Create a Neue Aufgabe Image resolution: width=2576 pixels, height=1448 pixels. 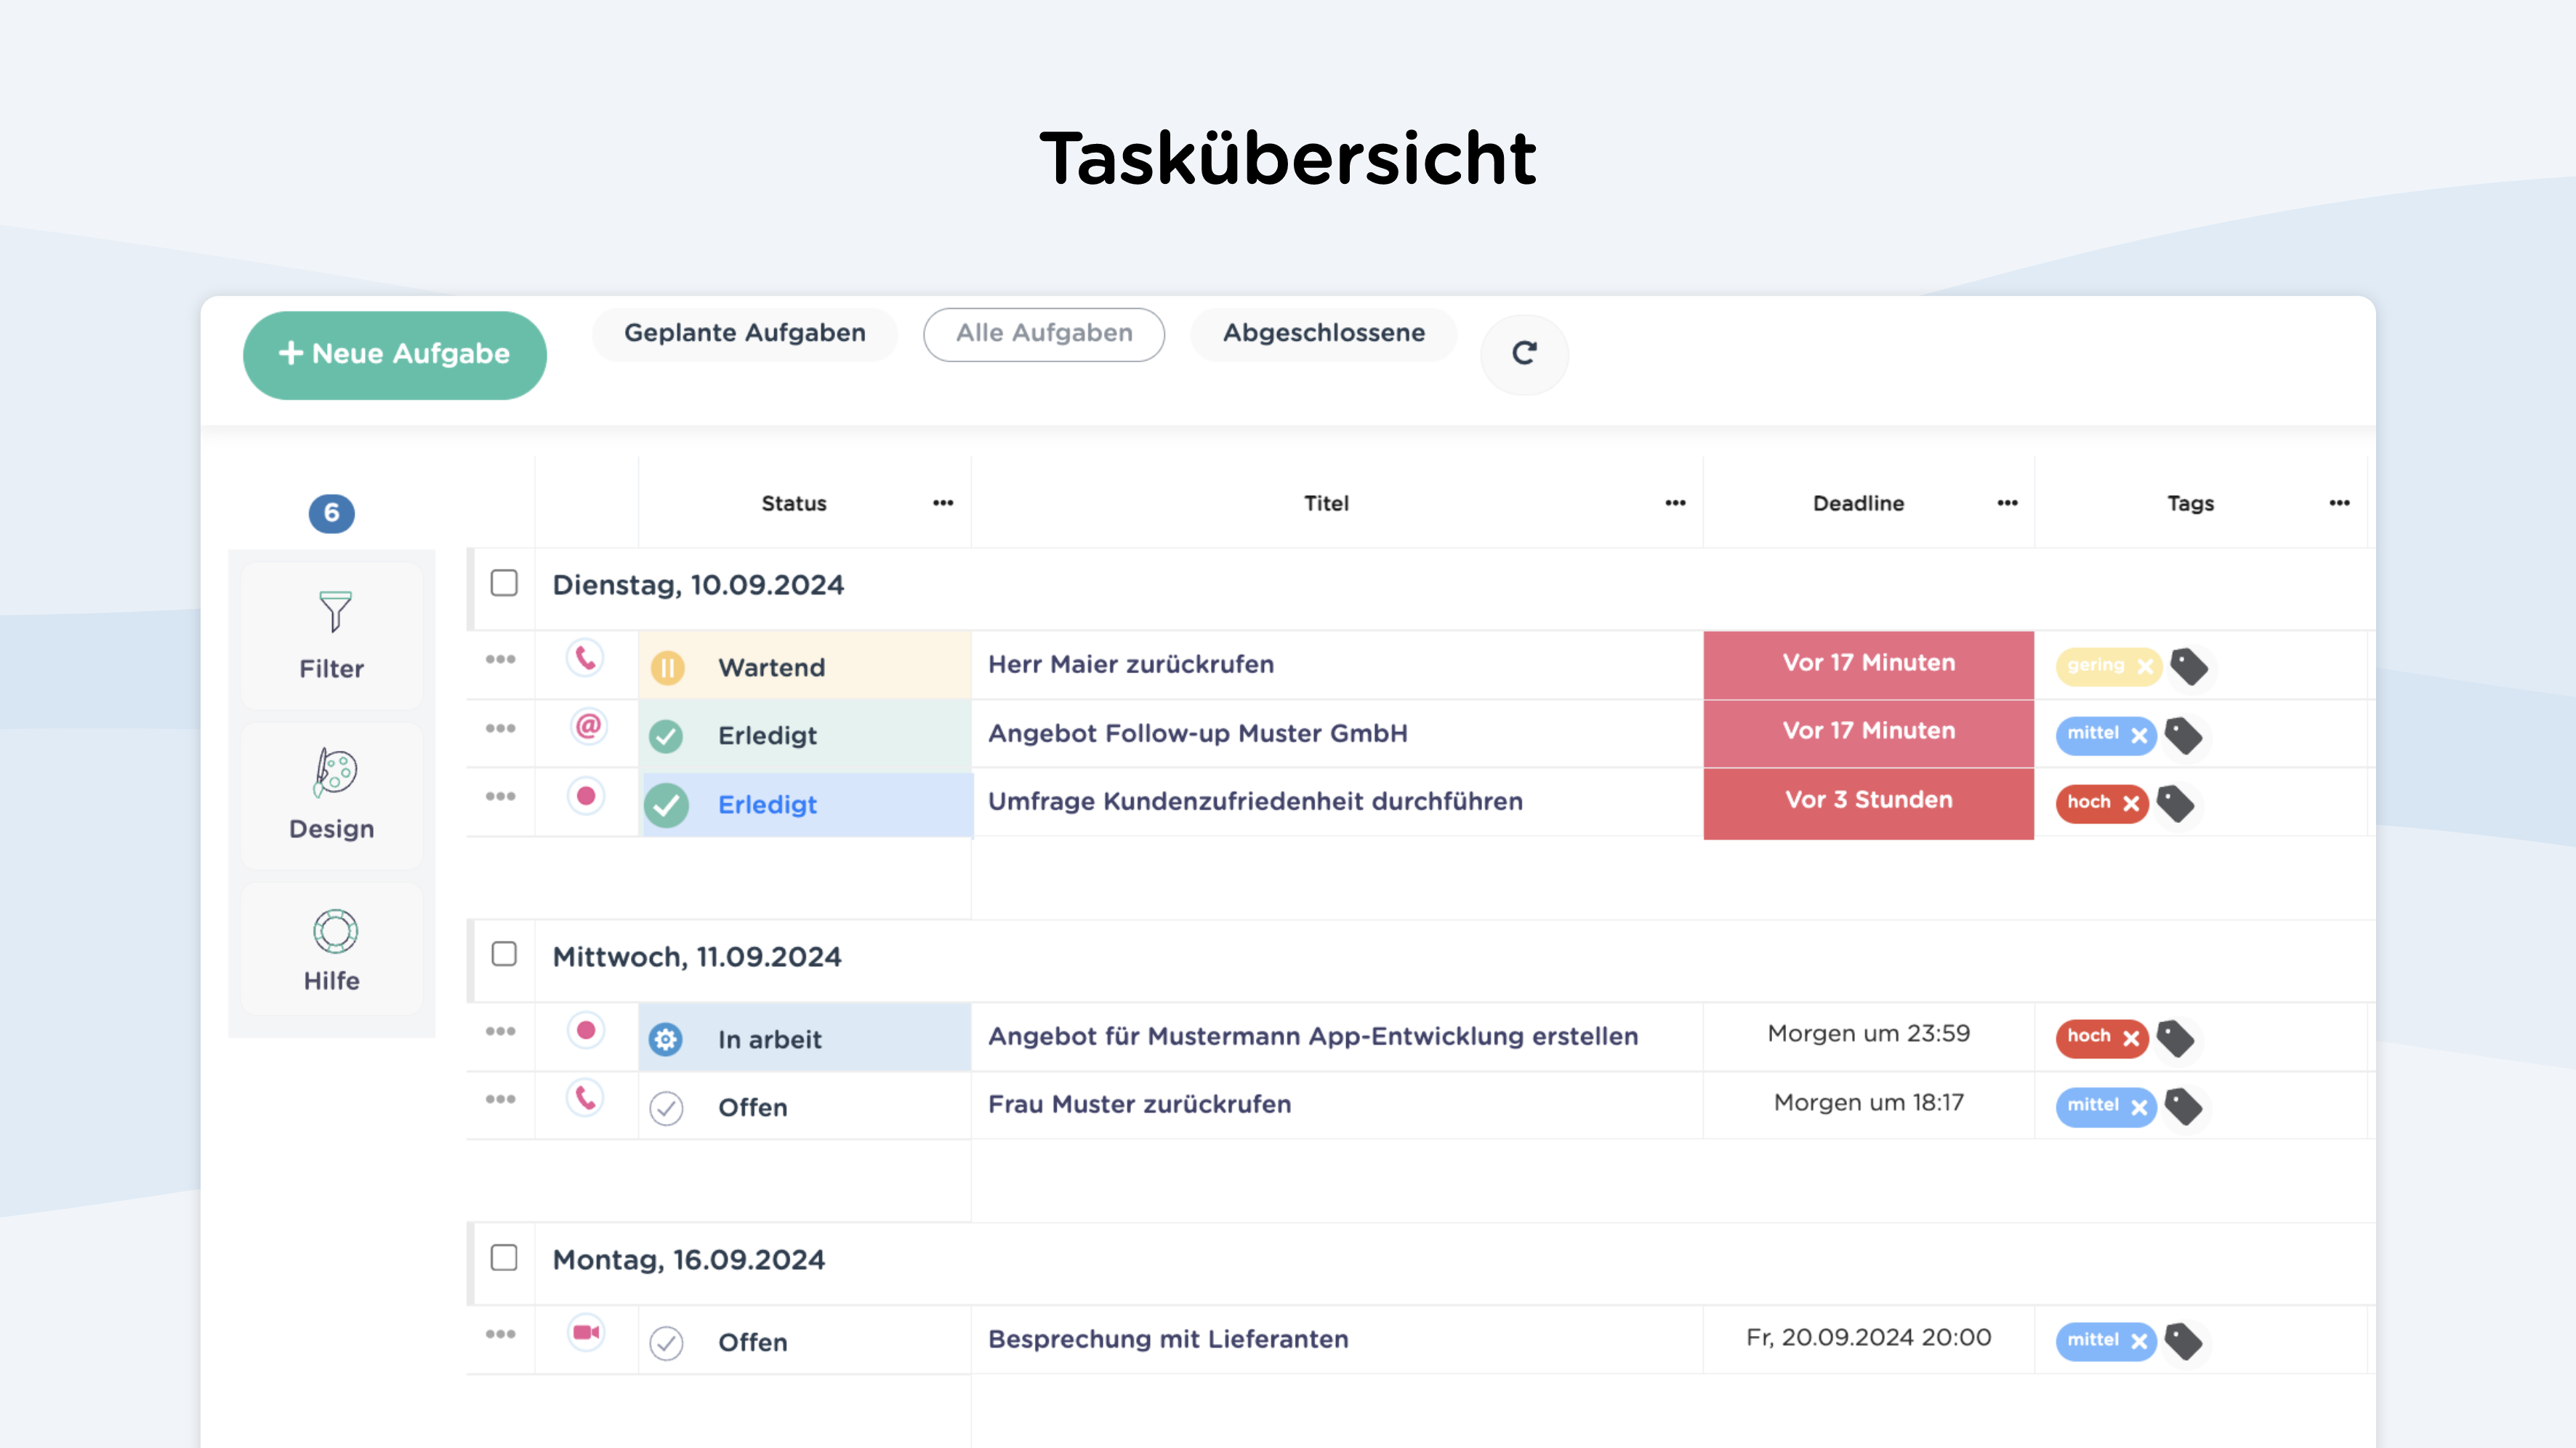point(394,354)
